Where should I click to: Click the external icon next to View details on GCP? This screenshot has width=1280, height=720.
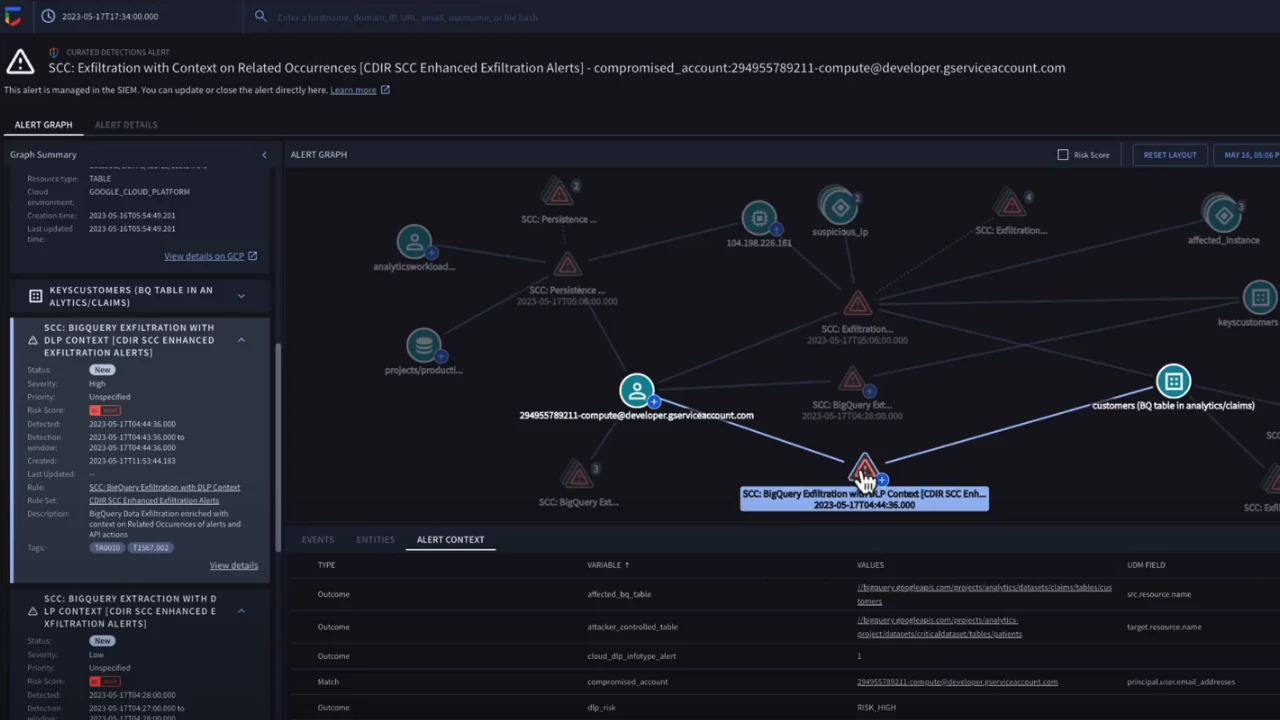click(x=252, y=256)
